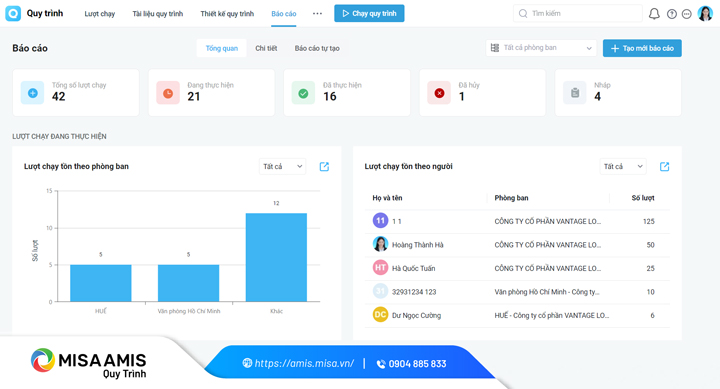Export the department backlog chart
720x389 pixels.
click(x=324, y=166)
